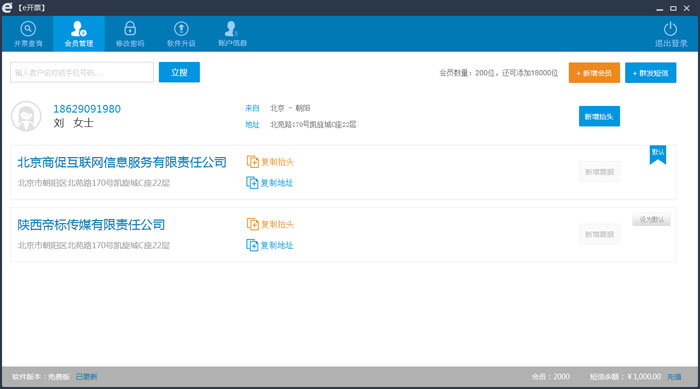Click the 软件版本：免费版 text
The image size is (700, 389).
pos(41,377)
